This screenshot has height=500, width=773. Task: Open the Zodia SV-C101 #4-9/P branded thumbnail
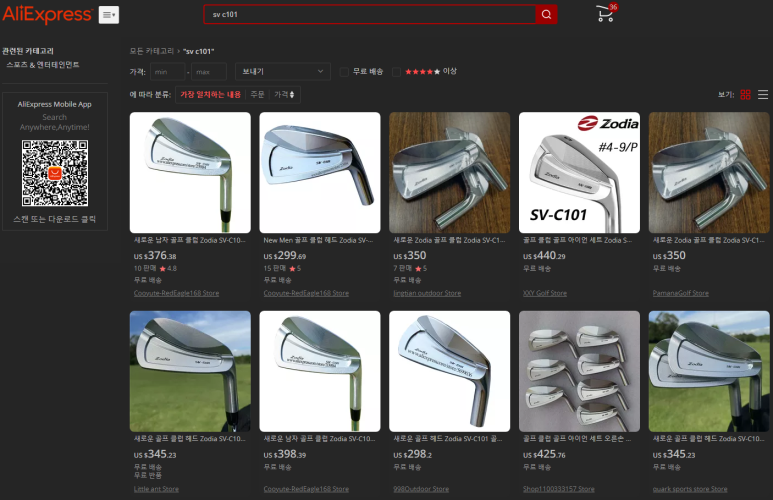(579, 173)
